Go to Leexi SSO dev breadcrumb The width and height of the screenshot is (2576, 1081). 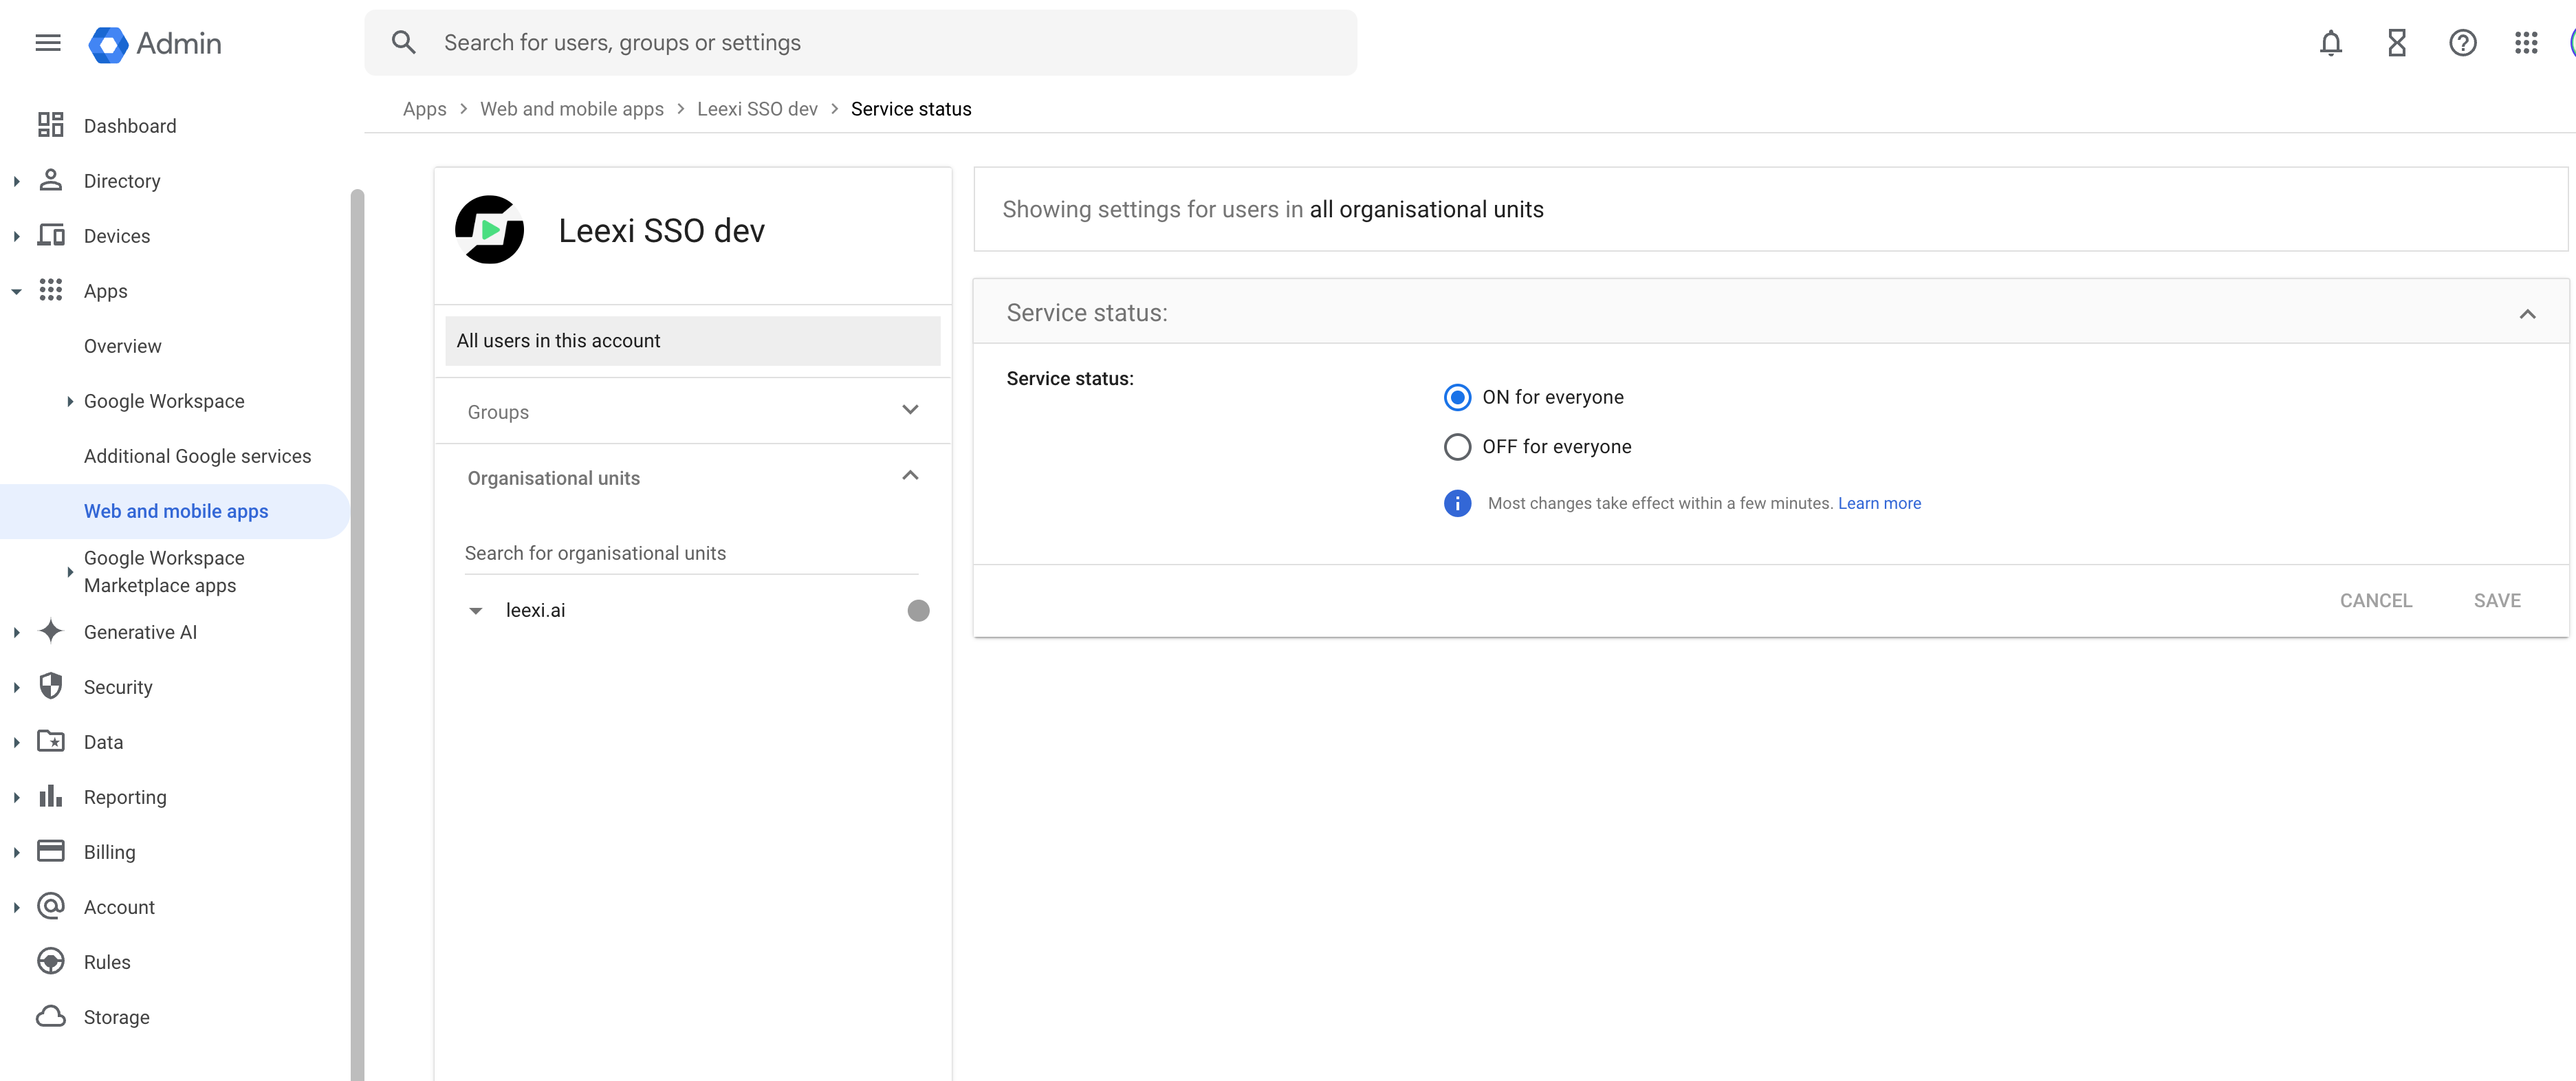pyautogui.click(x=757, y=109)
